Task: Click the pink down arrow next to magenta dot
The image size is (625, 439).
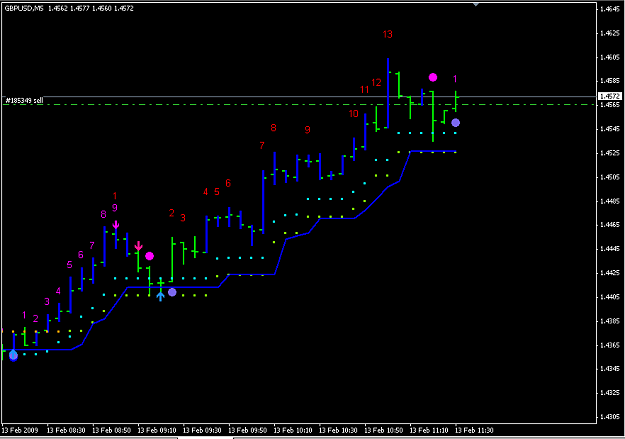Action: click(138, 246)
